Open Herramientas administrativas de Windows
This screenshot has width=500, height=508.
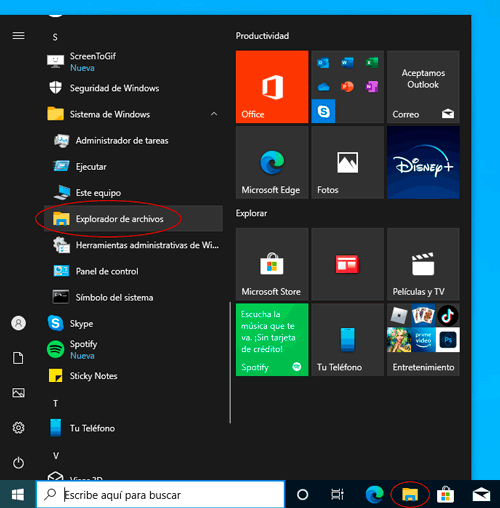(133, 245)
